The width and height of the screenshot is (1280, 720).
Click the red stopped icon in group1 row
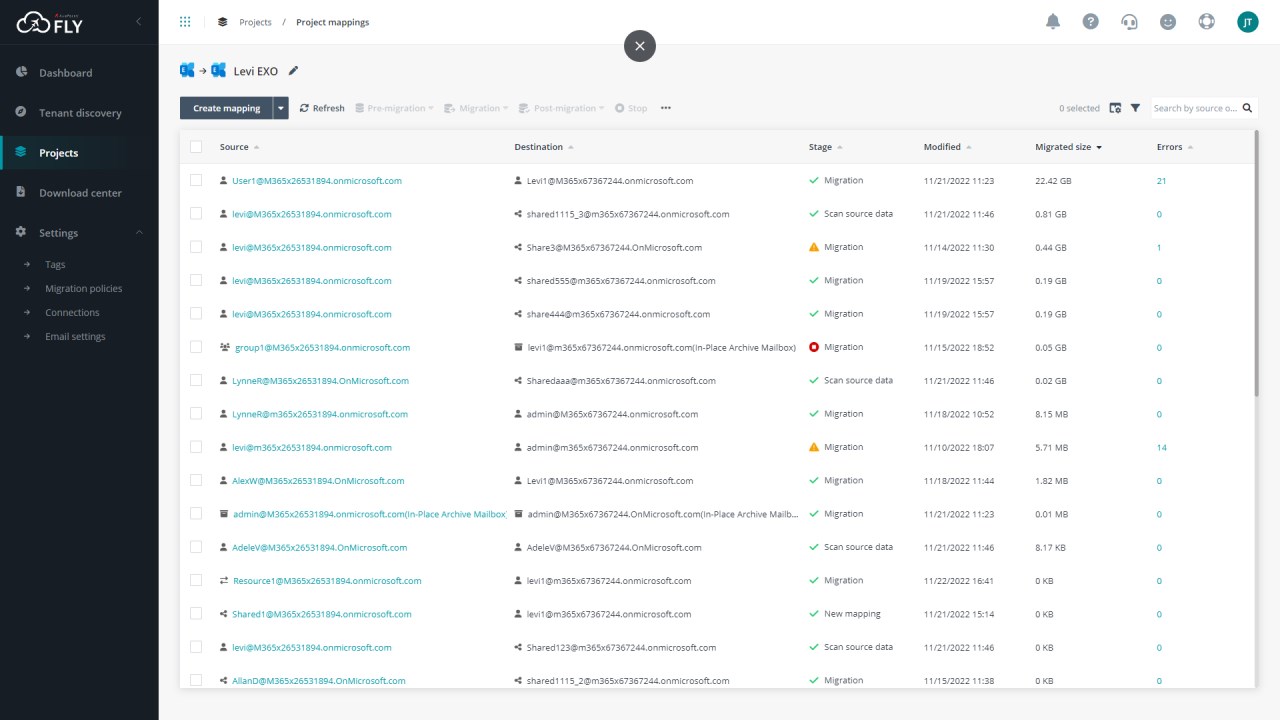point(814,347)
